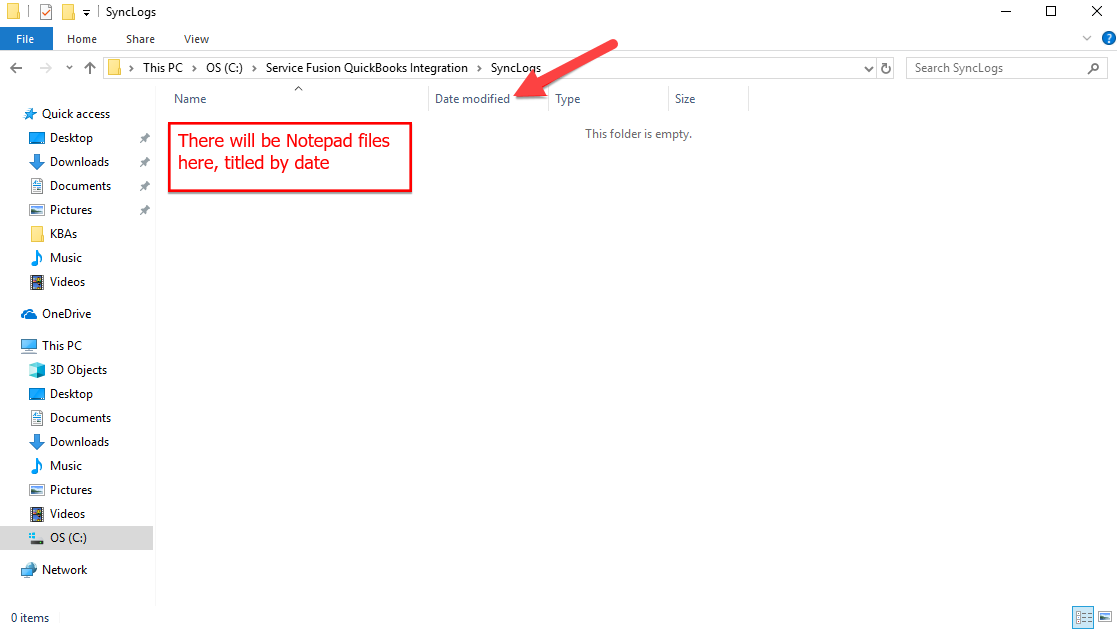The image size is (1120, 630).
Task: Open Music under Quick access
Action: pyautogui.click(x=66, y=258)
